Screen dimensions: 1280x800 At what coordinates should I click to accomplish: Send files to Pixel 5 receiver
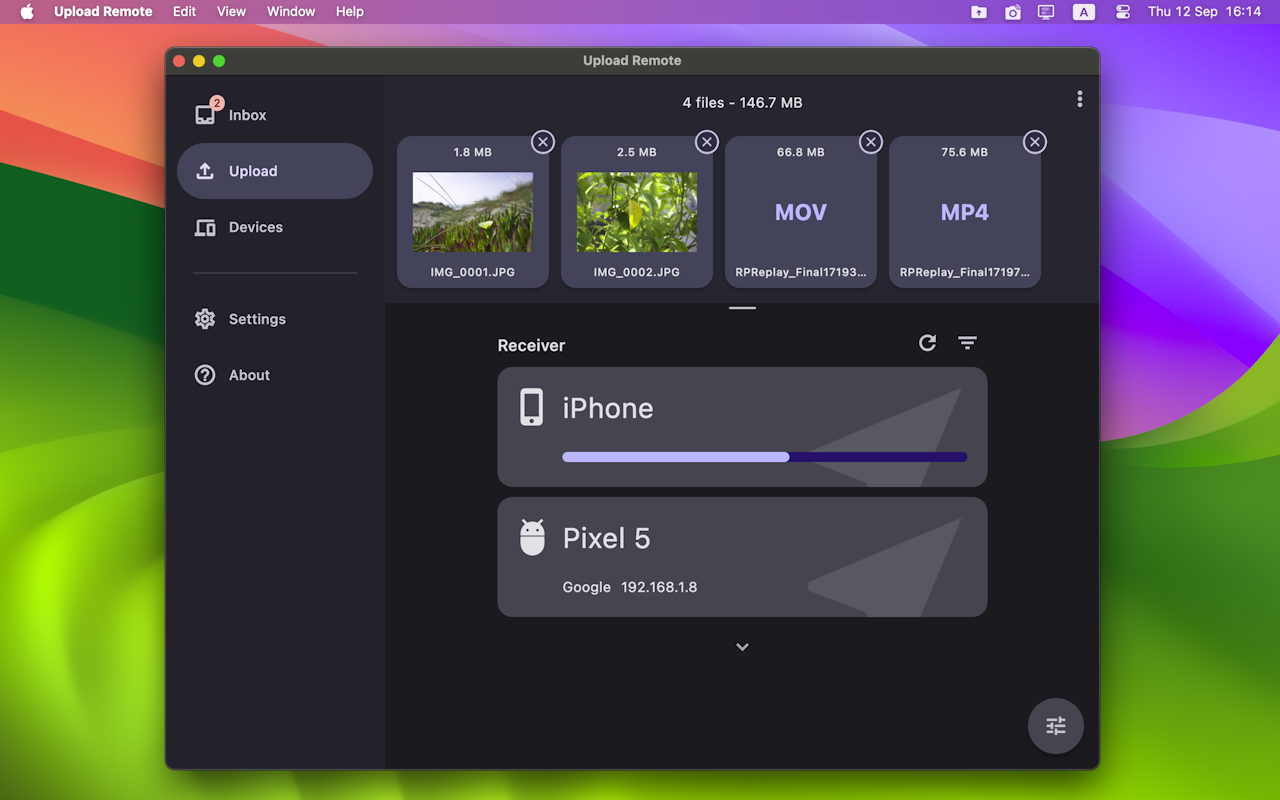[742, 557]
